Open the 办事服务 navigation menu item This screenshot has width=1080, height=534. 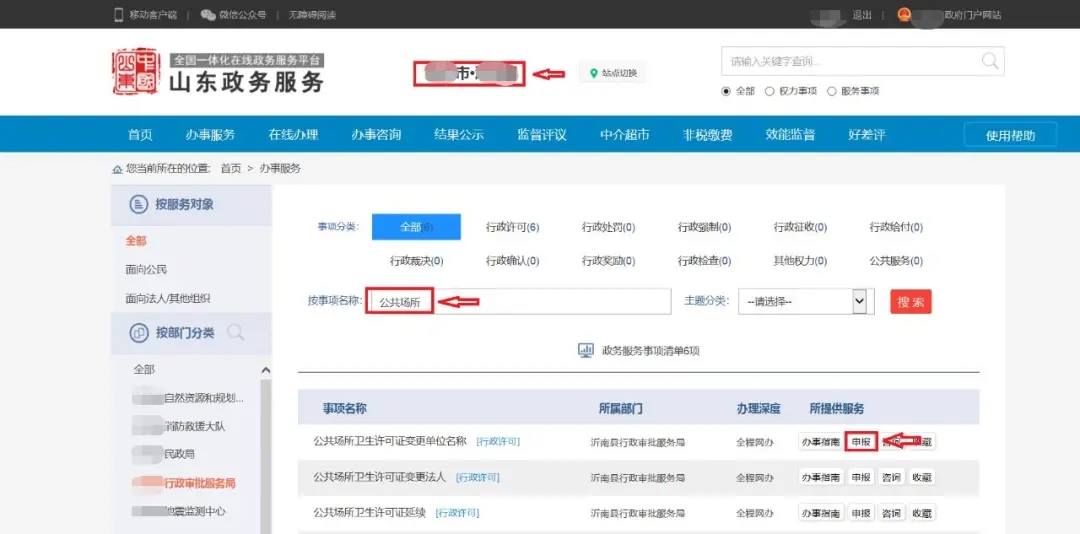[210, 135]
